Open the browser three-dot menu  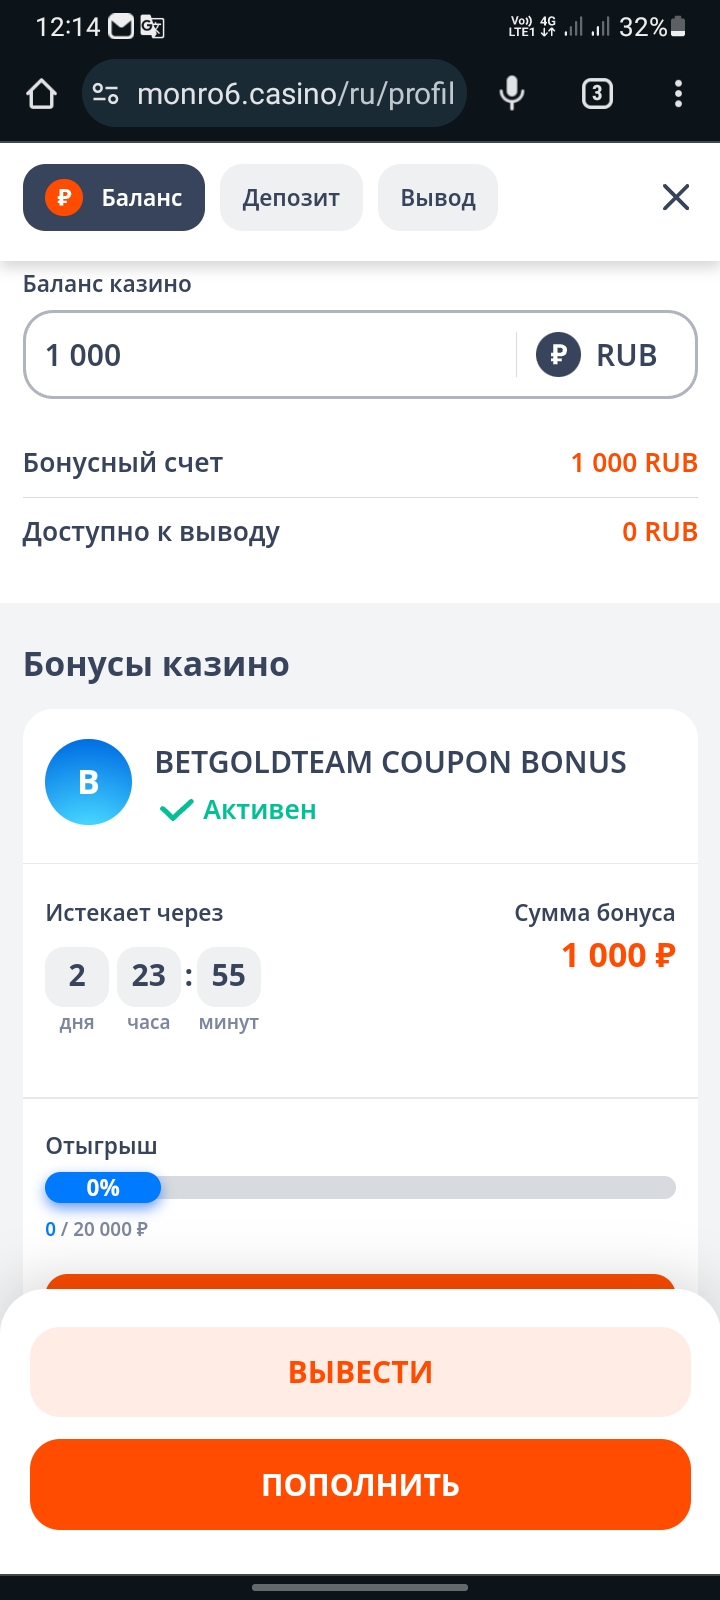678,94
